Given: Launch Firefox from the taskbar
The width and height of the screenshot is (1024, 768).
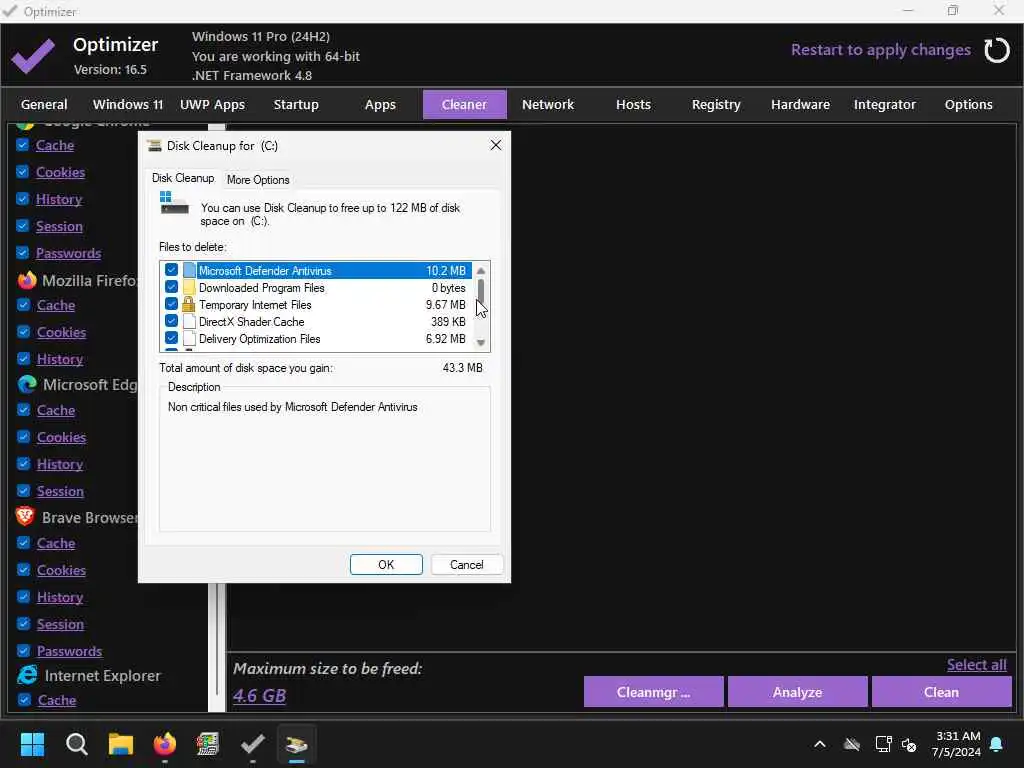Looking at the screenshot, I should click(165, 744).
